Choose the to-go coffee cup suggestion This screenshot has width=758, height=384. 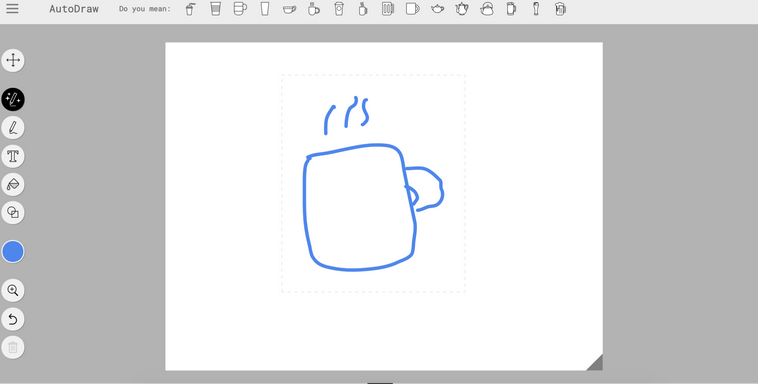point(339,9)
